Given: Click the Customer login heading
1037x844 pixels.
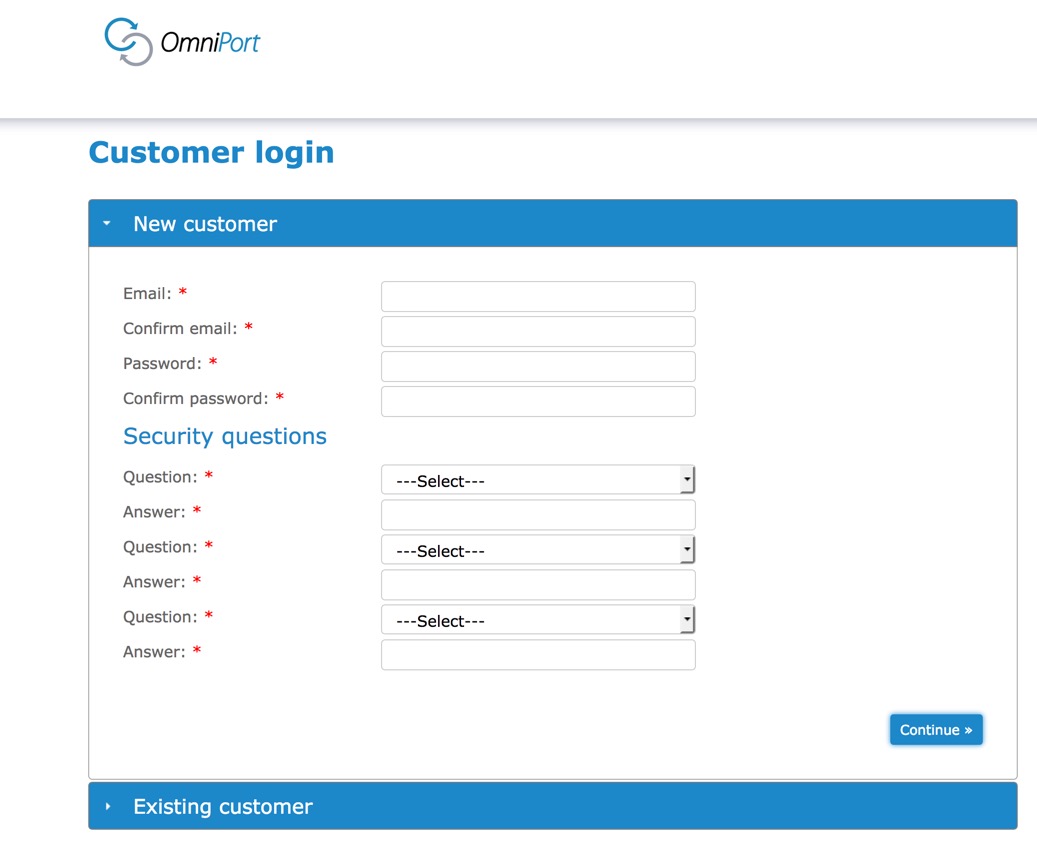Looking at the screenshot, I should click(x=212, y=153).
